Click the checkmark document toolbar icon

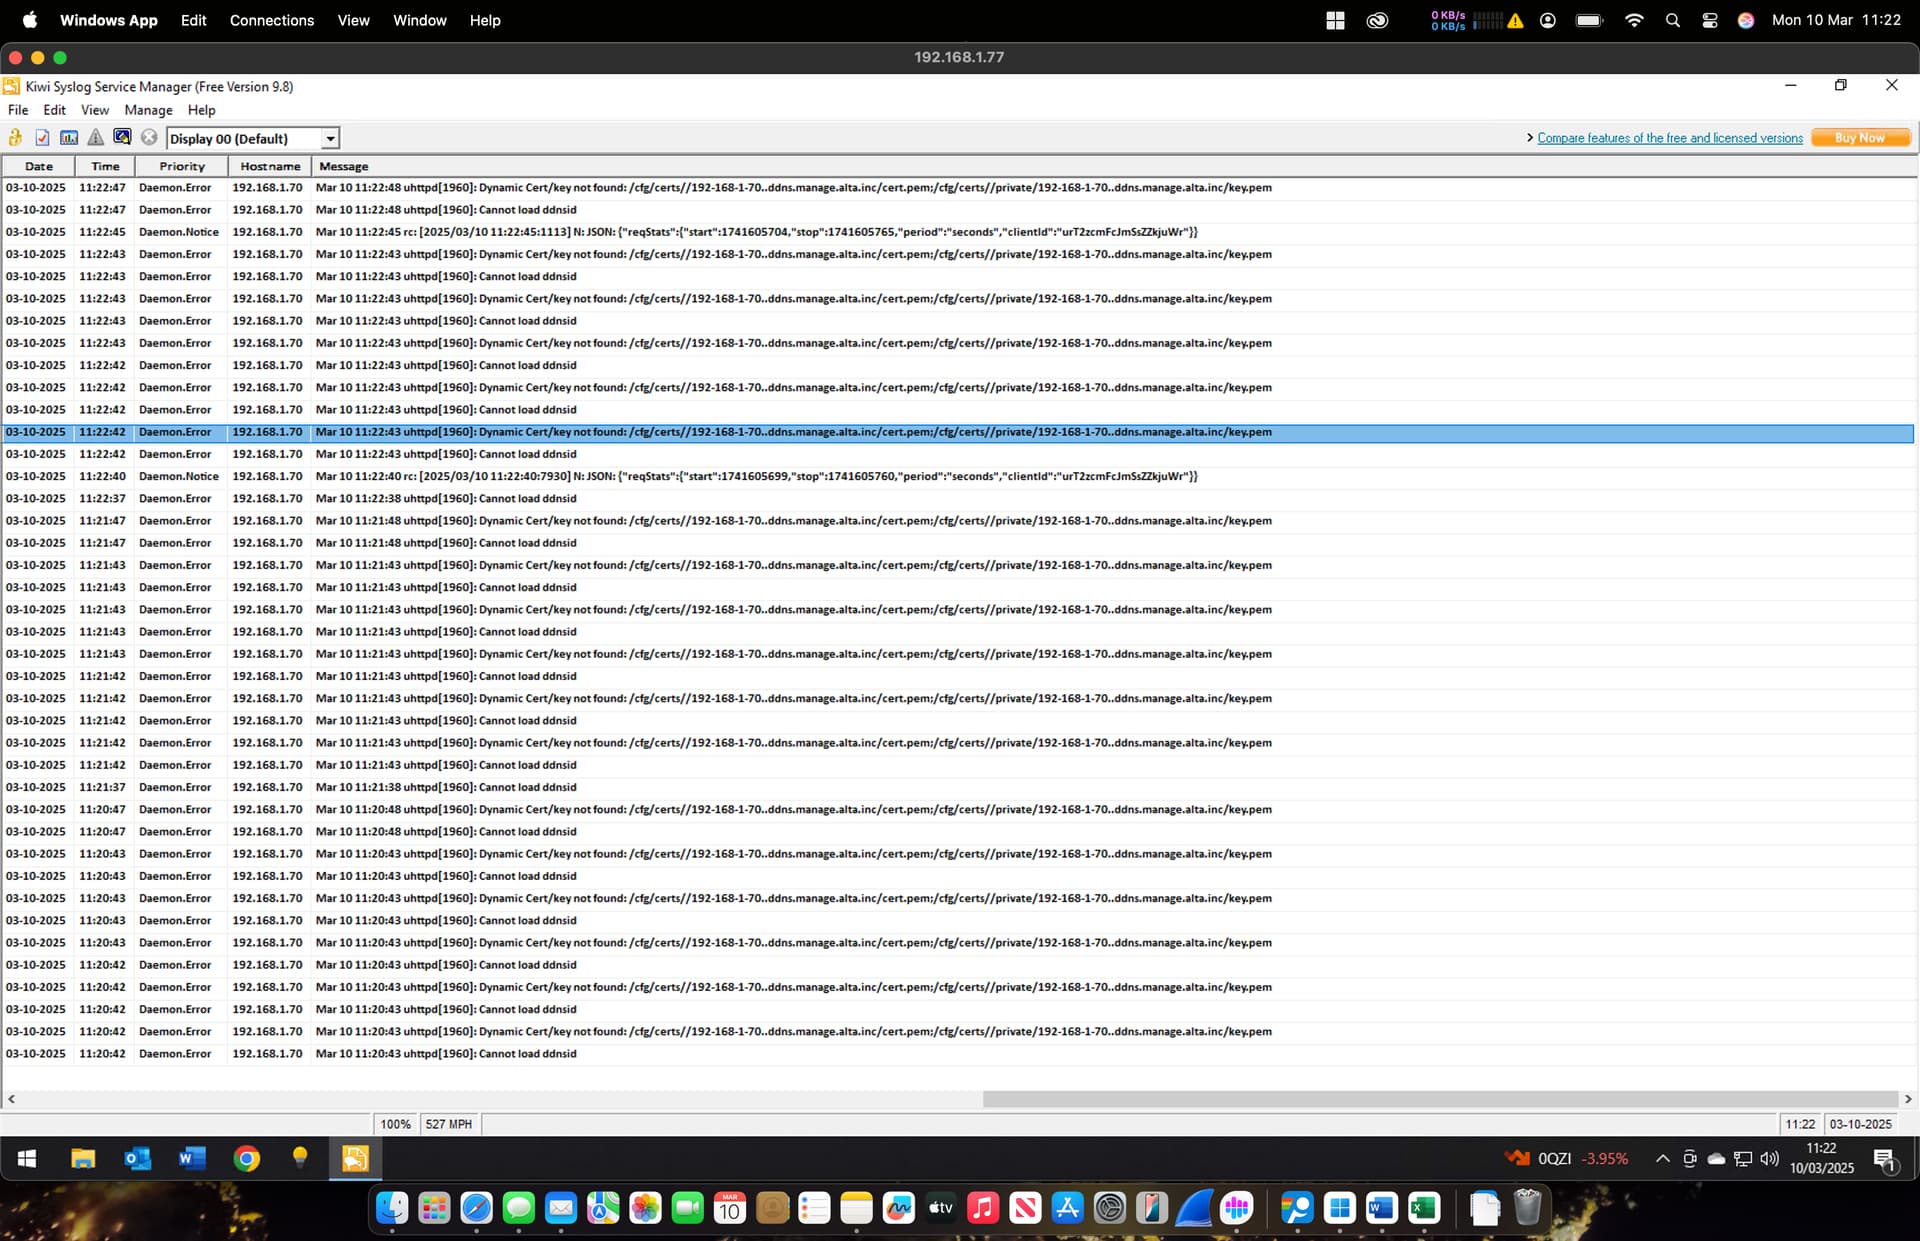(x=42, y=138)
